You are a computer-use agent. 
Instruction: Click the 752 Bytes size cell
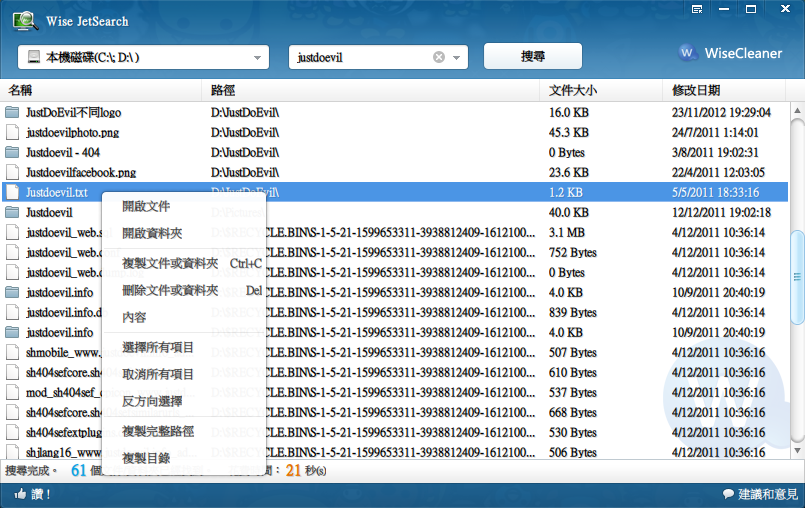coord(572,252)
